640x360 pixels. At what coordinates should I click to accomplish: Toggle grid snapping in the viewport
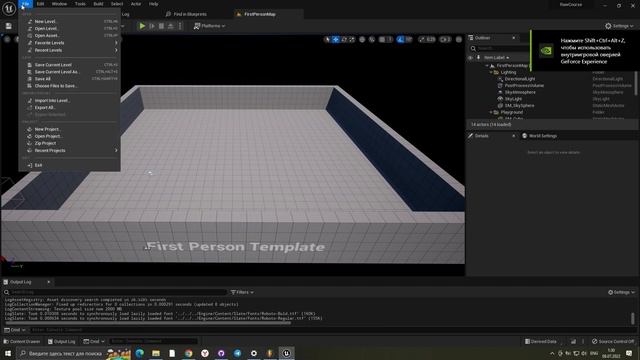[x=382, y=40]
